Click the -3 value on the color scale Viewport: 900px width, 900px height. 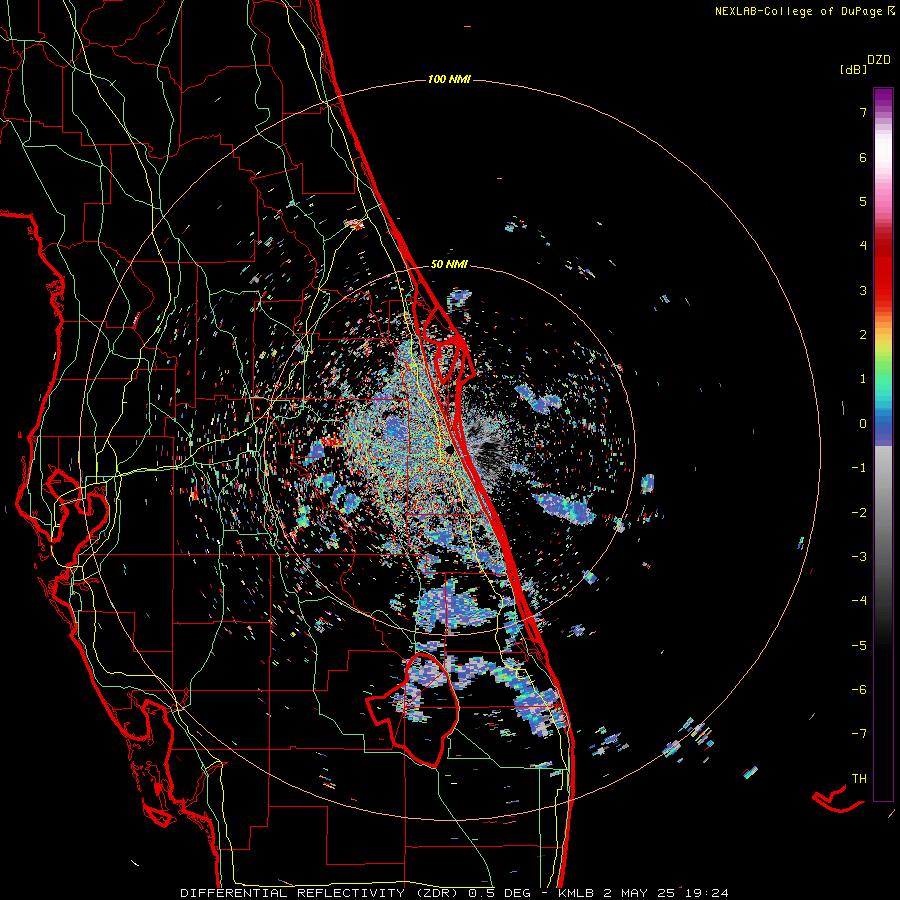[x=859, y=557]
